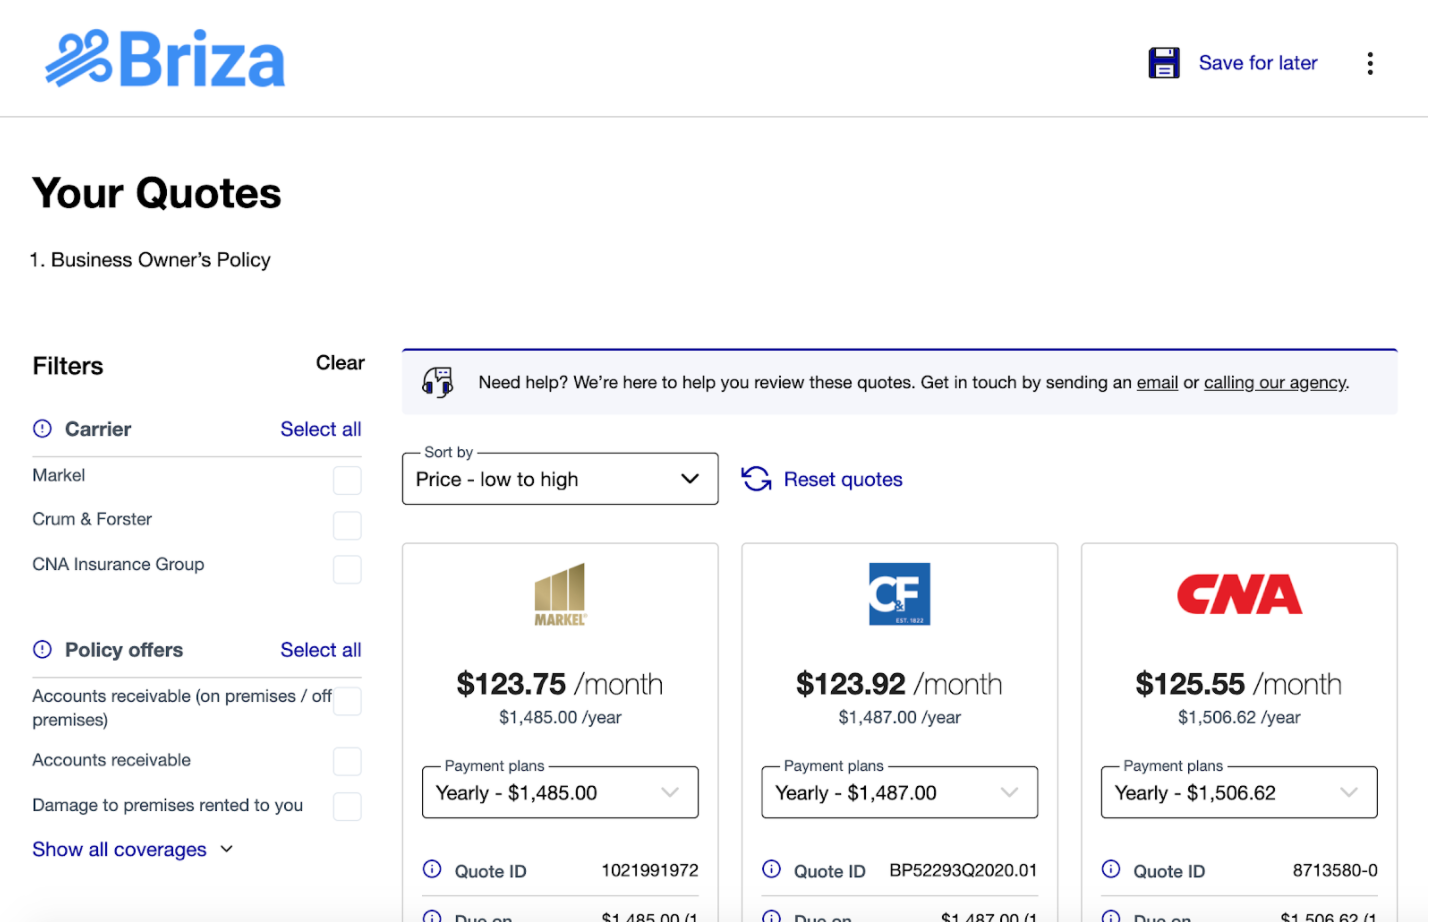Click the Clear filters button

pos(340,363)
